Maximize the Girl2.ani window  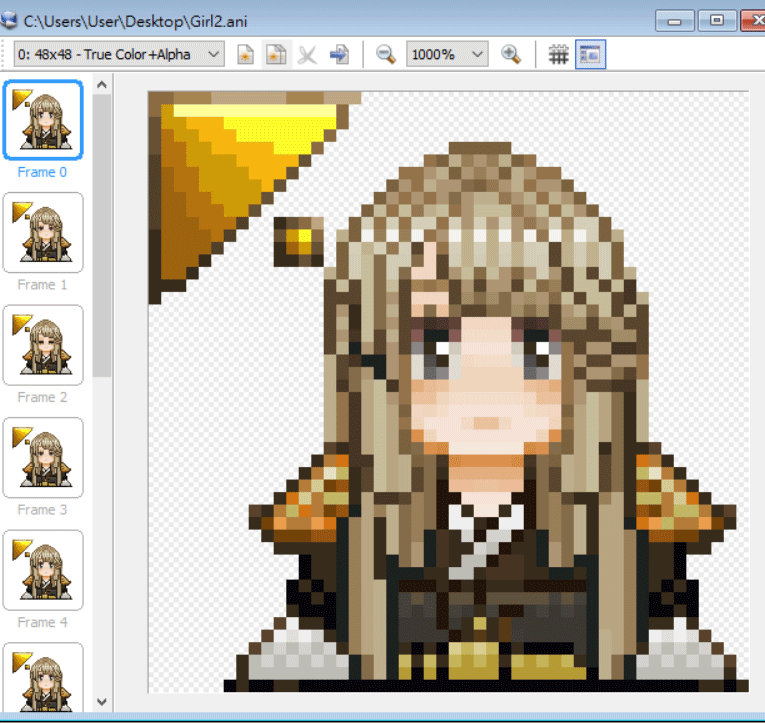click(717, 21)
